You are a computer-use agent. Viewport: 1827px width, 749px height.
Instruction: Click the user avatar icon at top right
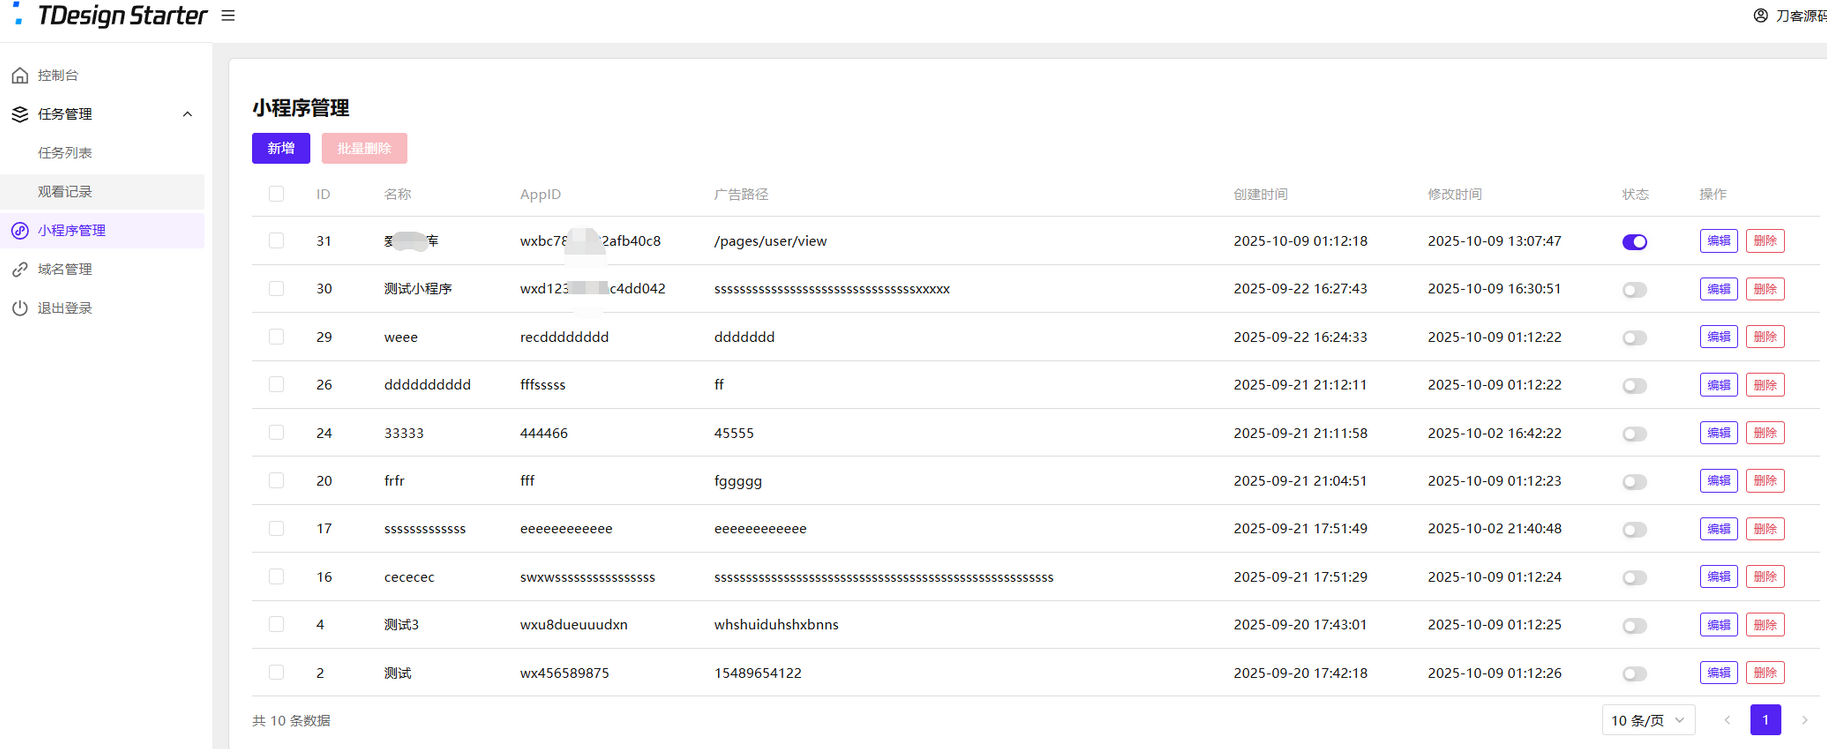(x=1760, y=16)
